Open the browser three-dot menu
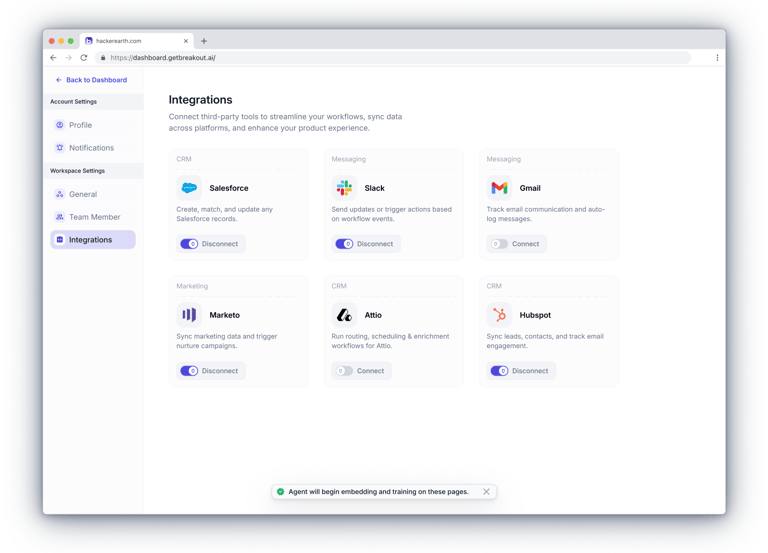 tap(717, 58)
